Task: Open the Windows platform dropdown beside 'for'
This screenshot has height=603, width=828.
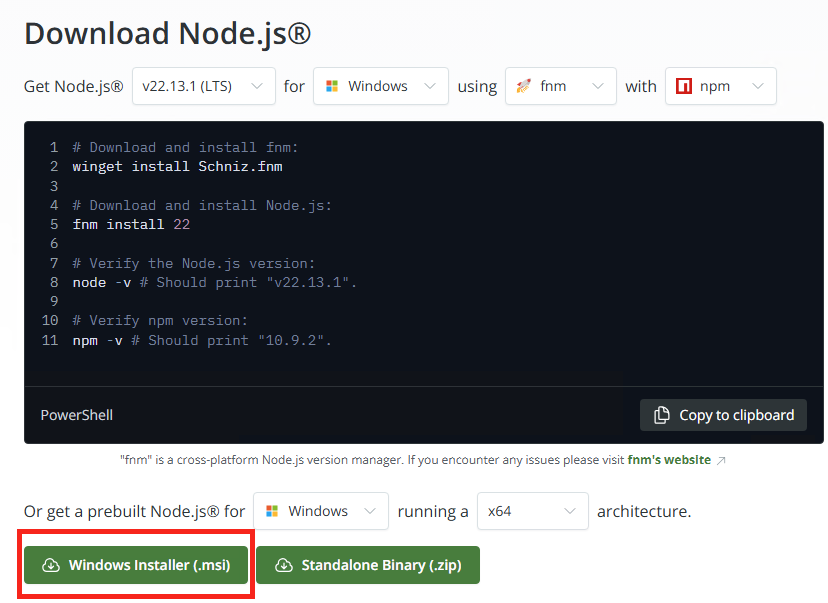Action: (x=381, y=86)
